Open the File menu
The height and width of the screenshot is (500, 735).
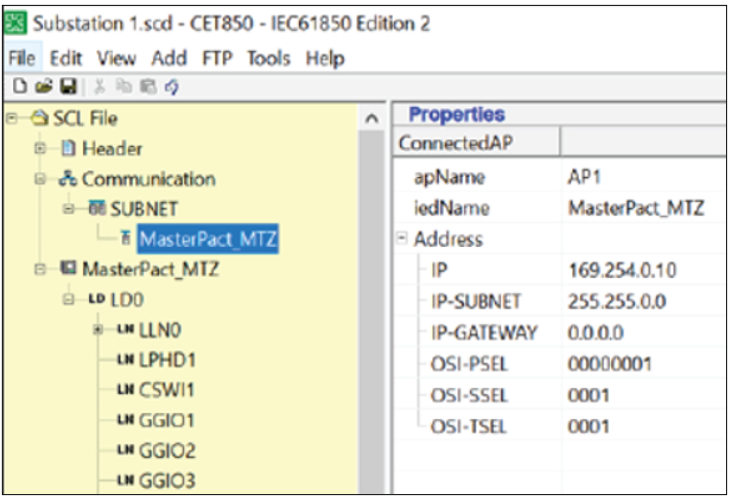[x=22, y=58]
